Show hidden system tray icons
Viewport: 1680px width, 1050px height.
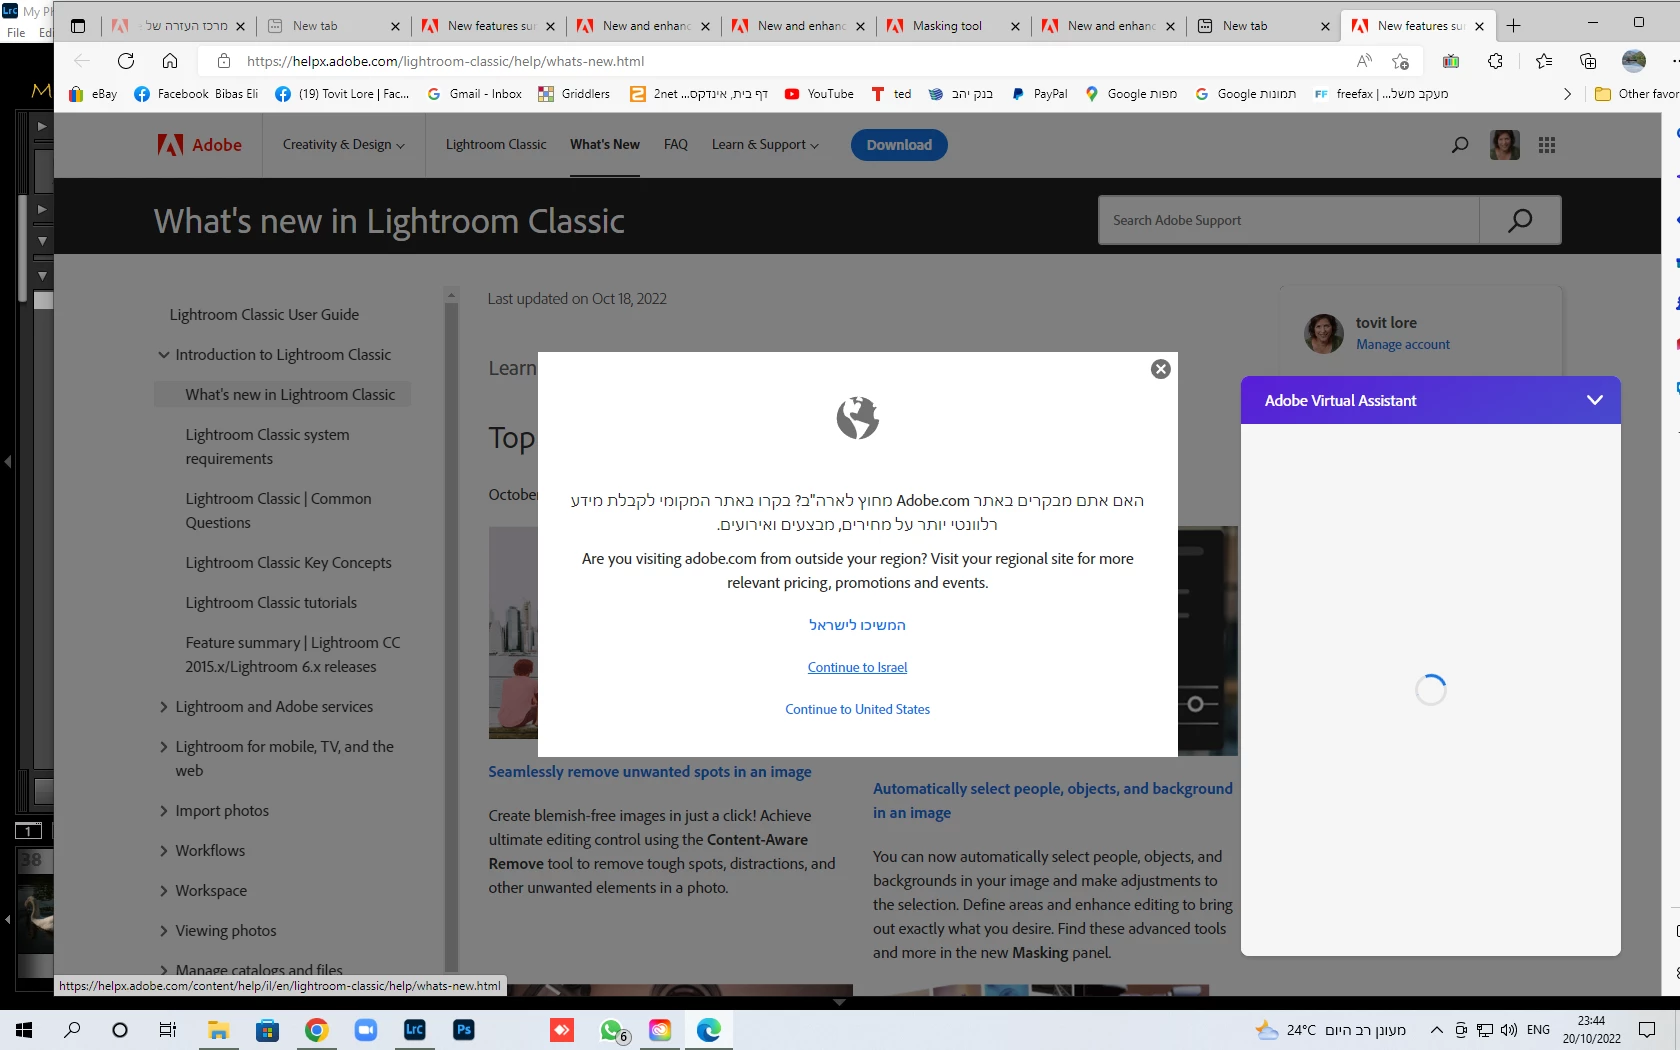pos(1436,1029)
